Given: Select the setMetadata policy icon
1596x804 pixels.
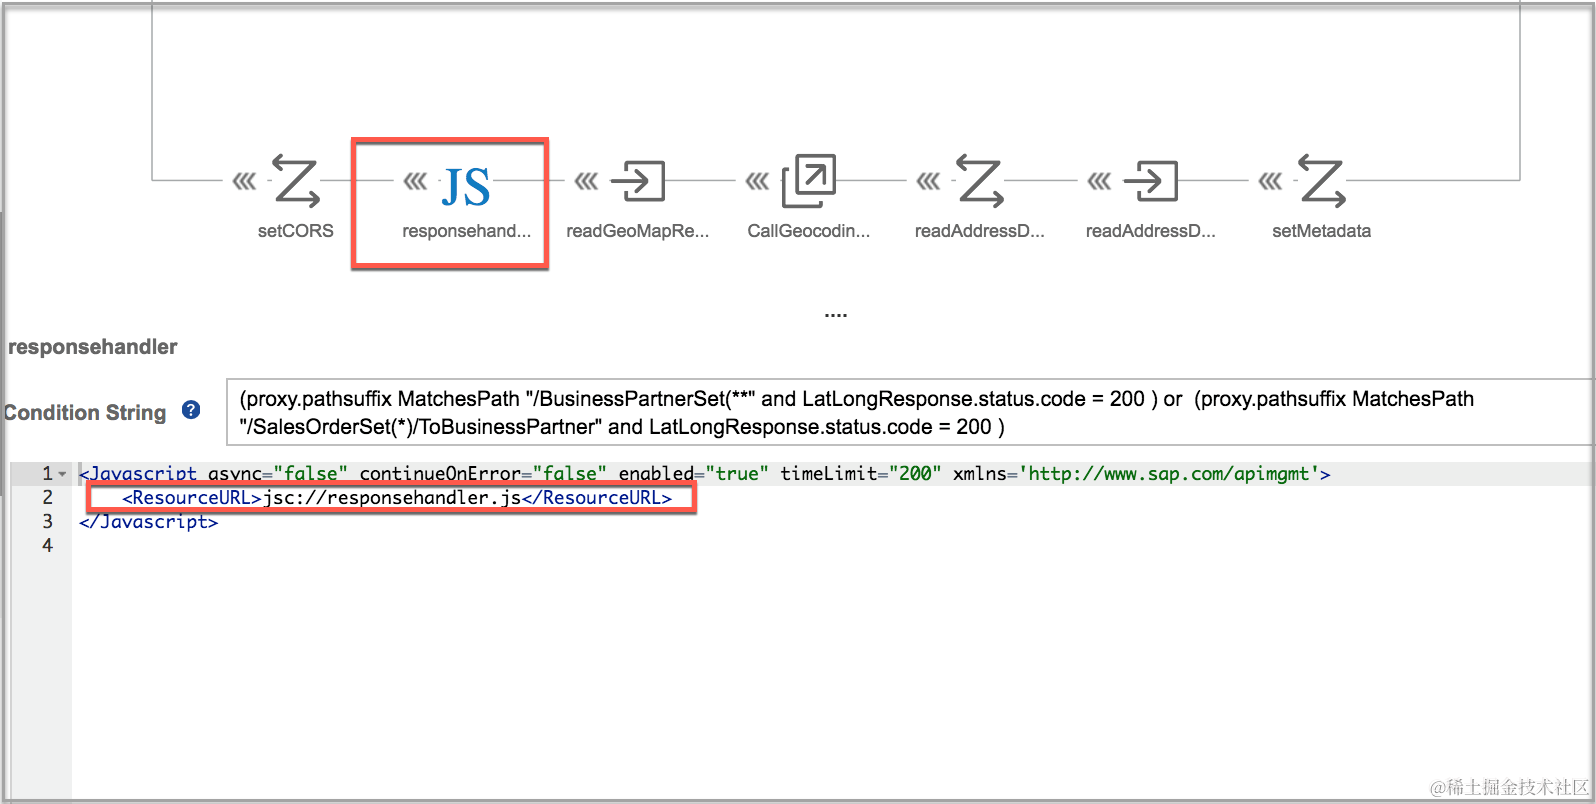Looking at the screenshot, I should pyautogui.click(x=1322, y=182).
